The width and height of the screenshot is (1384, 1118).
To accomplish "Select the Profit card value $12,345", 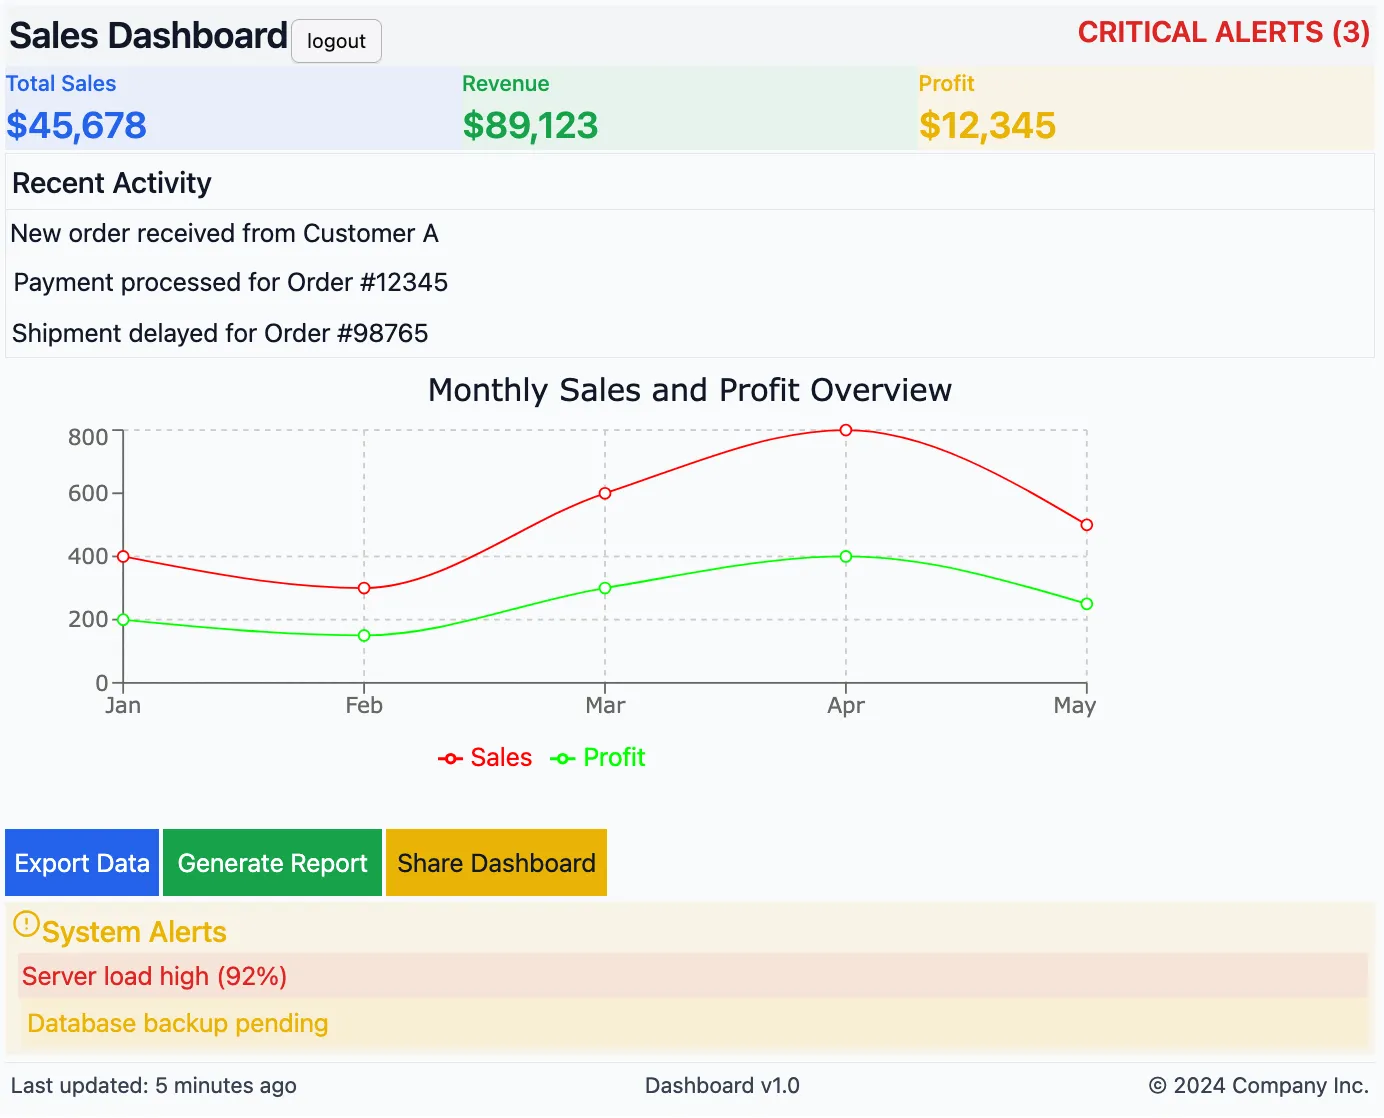I will point(987,125).
